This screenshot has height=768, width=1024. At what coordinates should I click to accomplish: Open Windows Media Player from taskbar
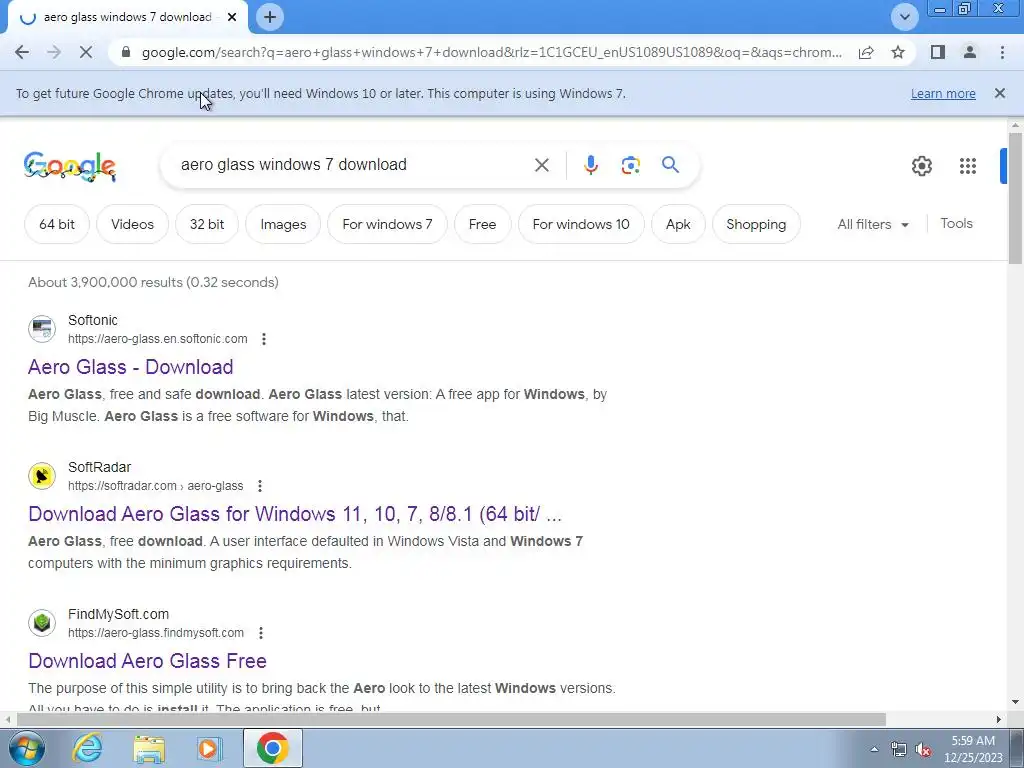tap(210, 748)
